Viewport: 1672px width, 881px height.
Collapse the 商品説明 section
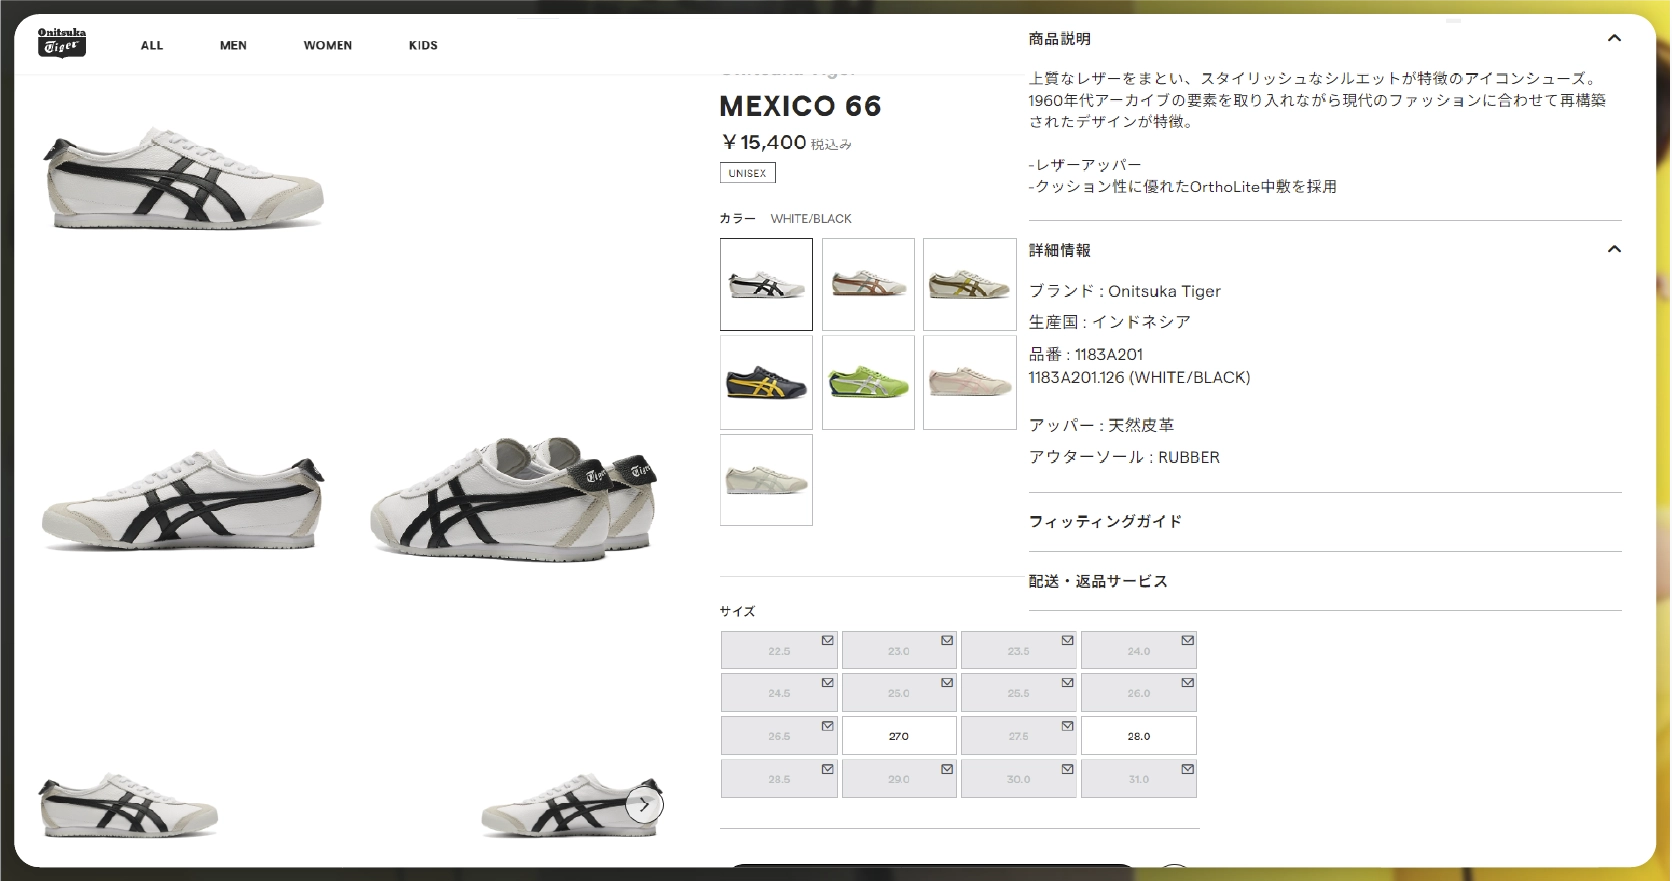[1614, 38]
